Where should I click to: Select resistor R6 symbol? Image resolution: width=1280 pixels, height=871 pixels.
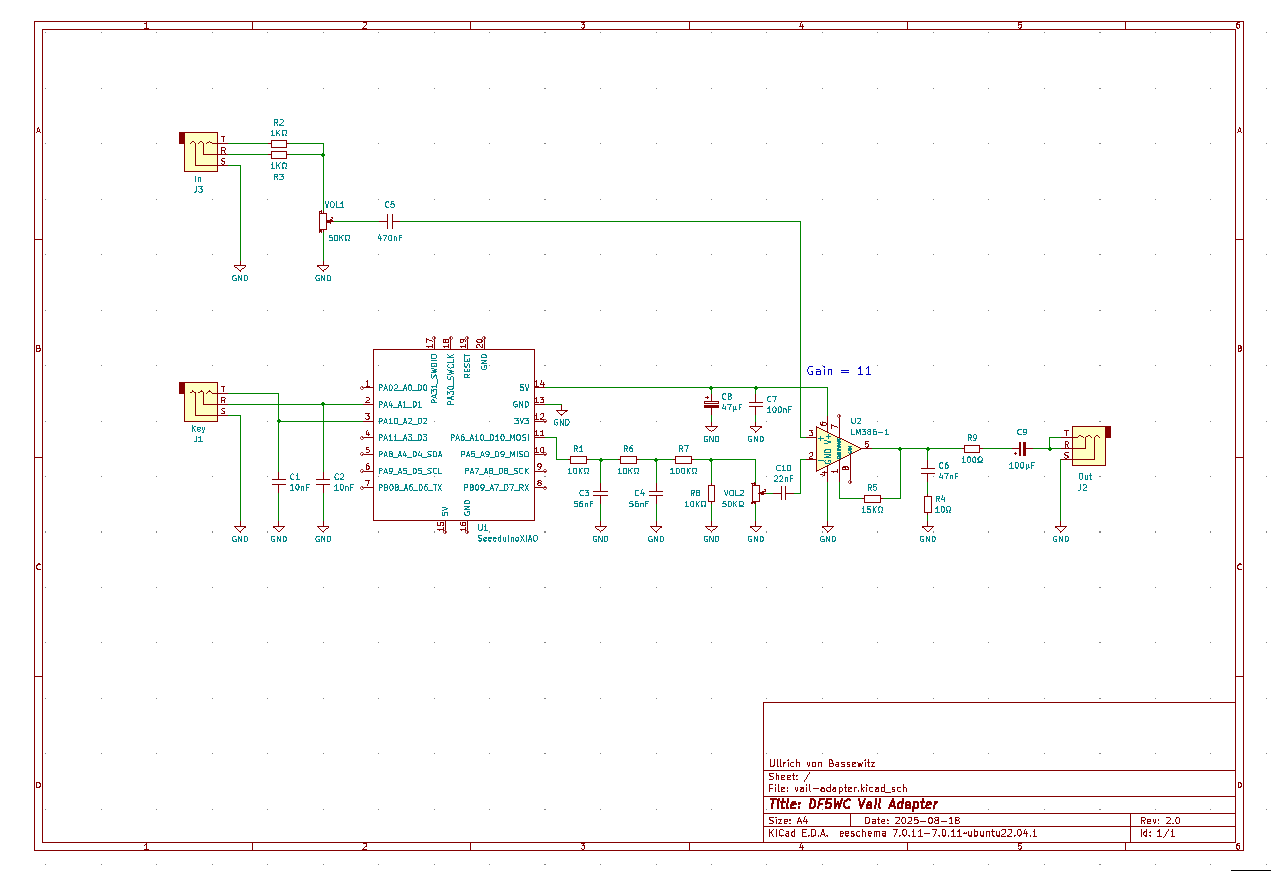628,459
